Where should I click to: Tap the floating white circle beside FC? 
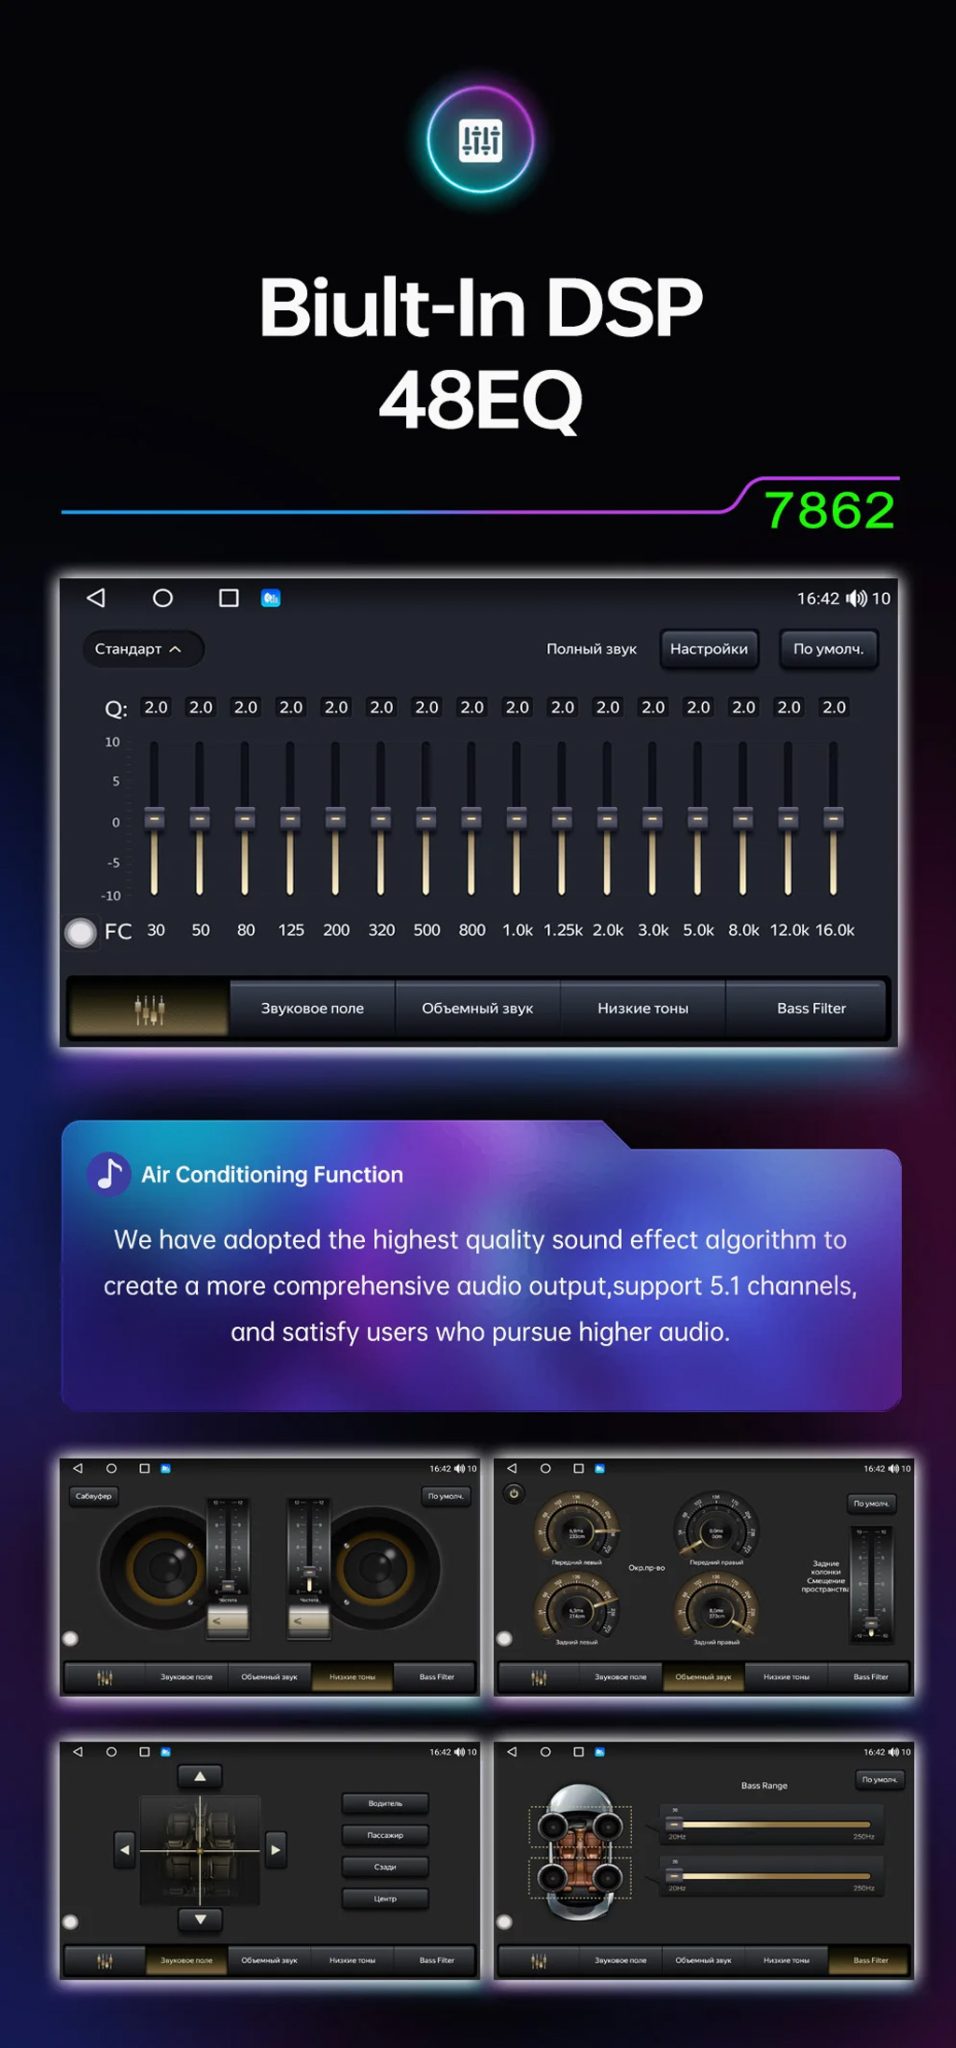pyautogui.click(x=80, y=932)
